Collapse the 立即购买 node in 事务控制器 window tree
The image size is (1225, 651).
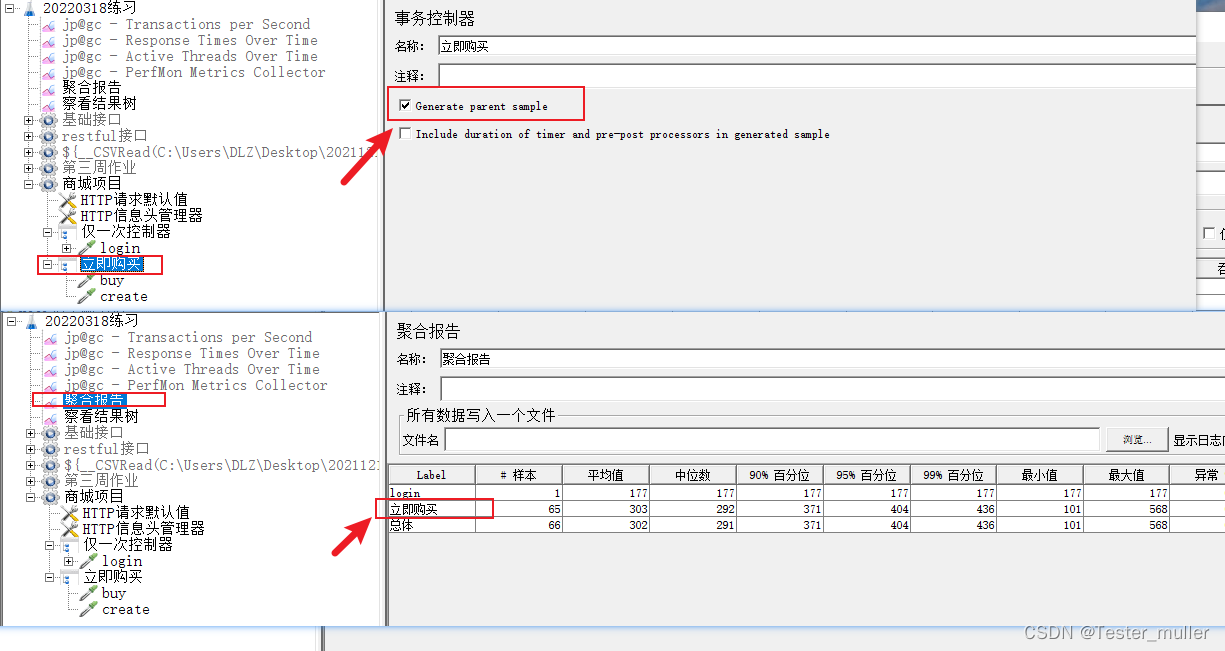(48, 265)
